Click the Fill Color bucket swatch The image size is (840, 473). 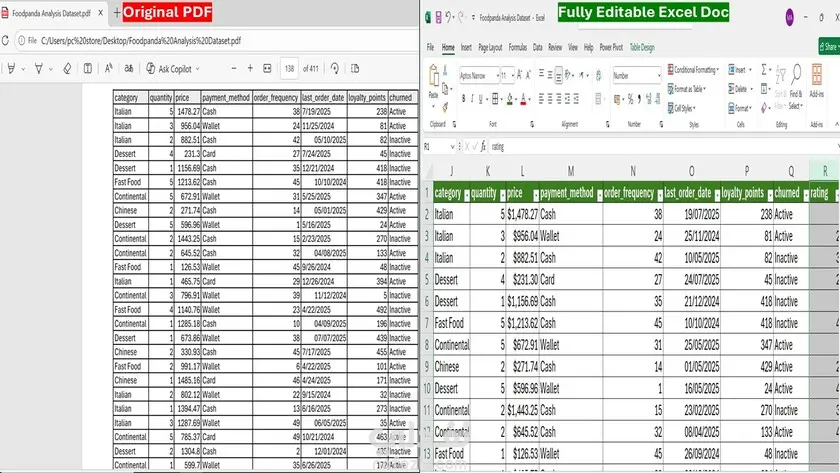509,99
